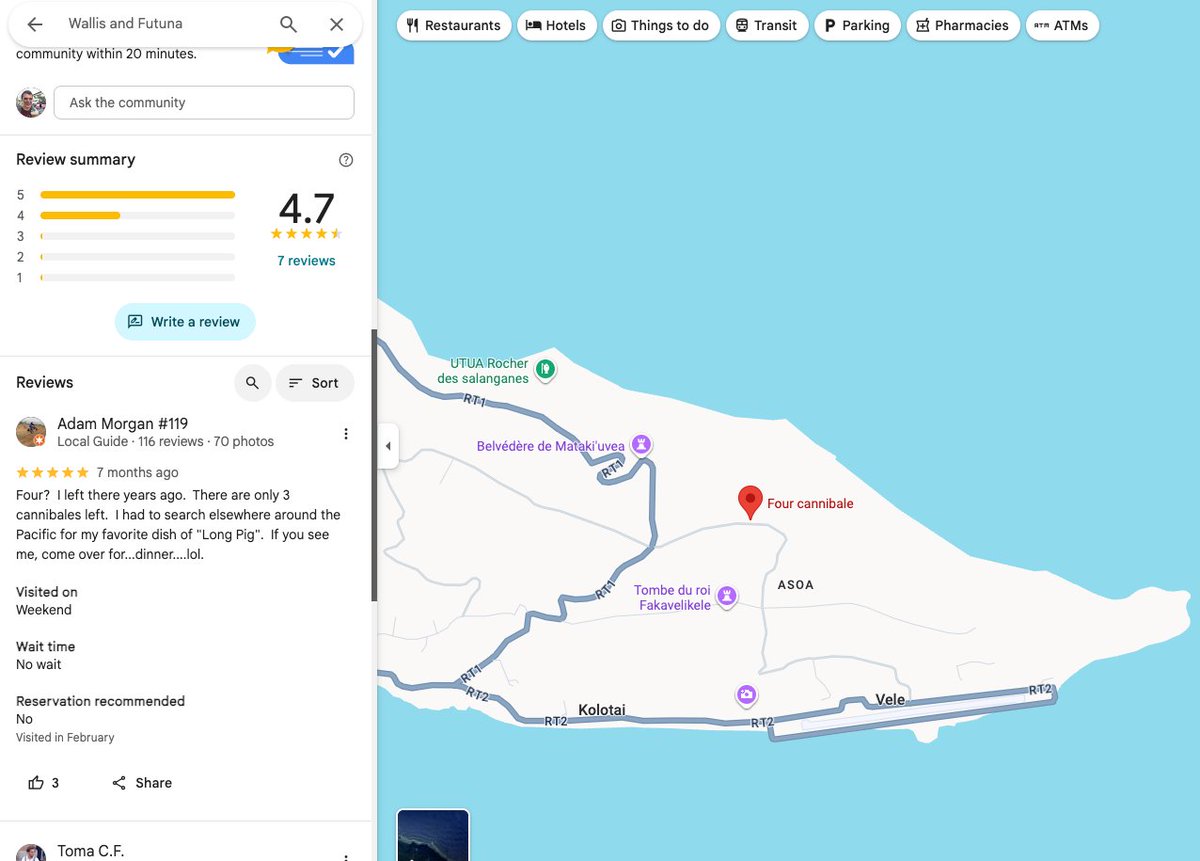This screenshot has width=1200, height=861.
Task: Click the purple camera marker near Kolotai
Action: coord(746,695)
